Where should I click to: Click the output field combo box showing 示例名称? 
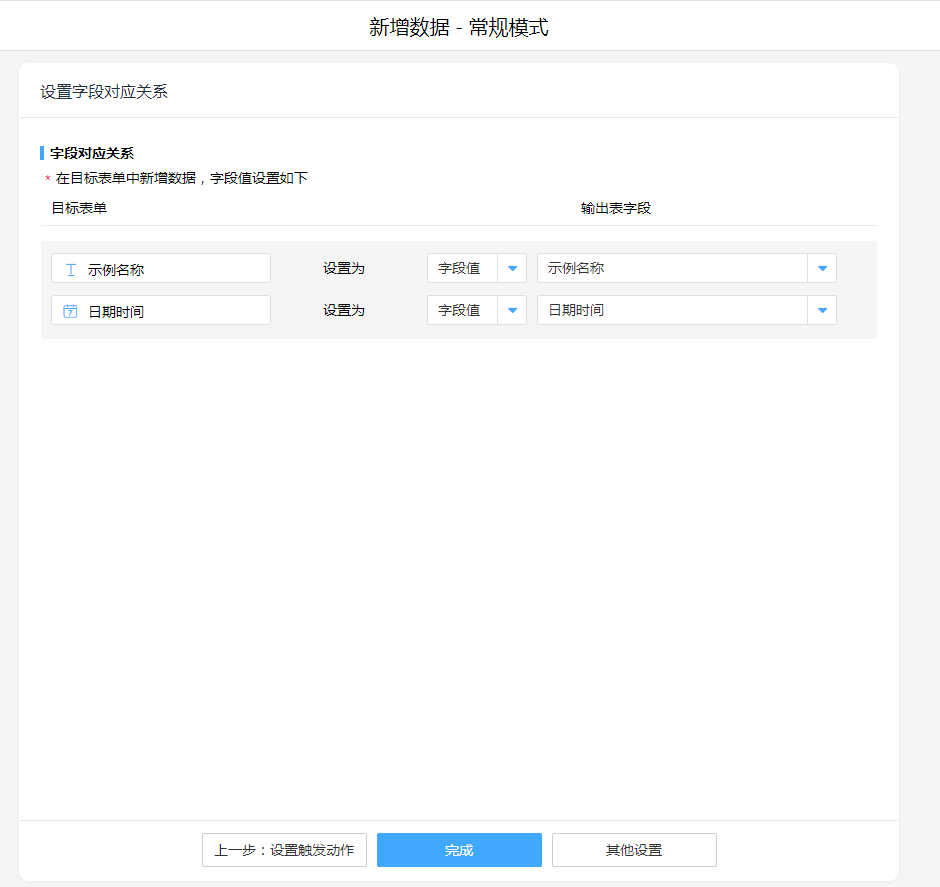click(x=671, y=268)
